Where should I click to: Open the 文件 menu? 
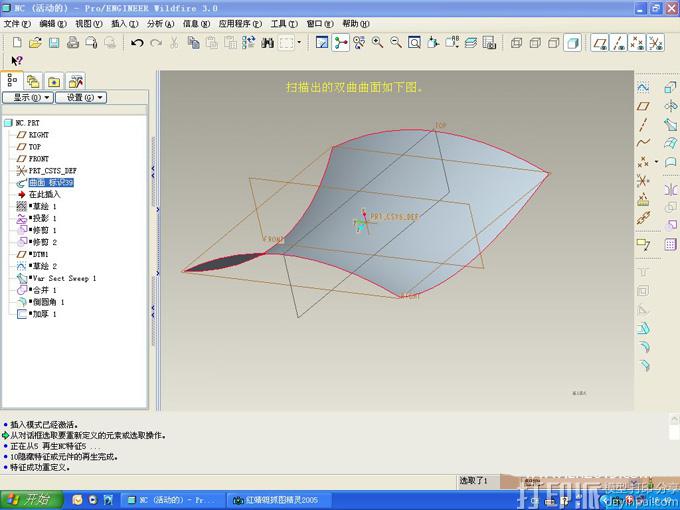pos(16,23)
